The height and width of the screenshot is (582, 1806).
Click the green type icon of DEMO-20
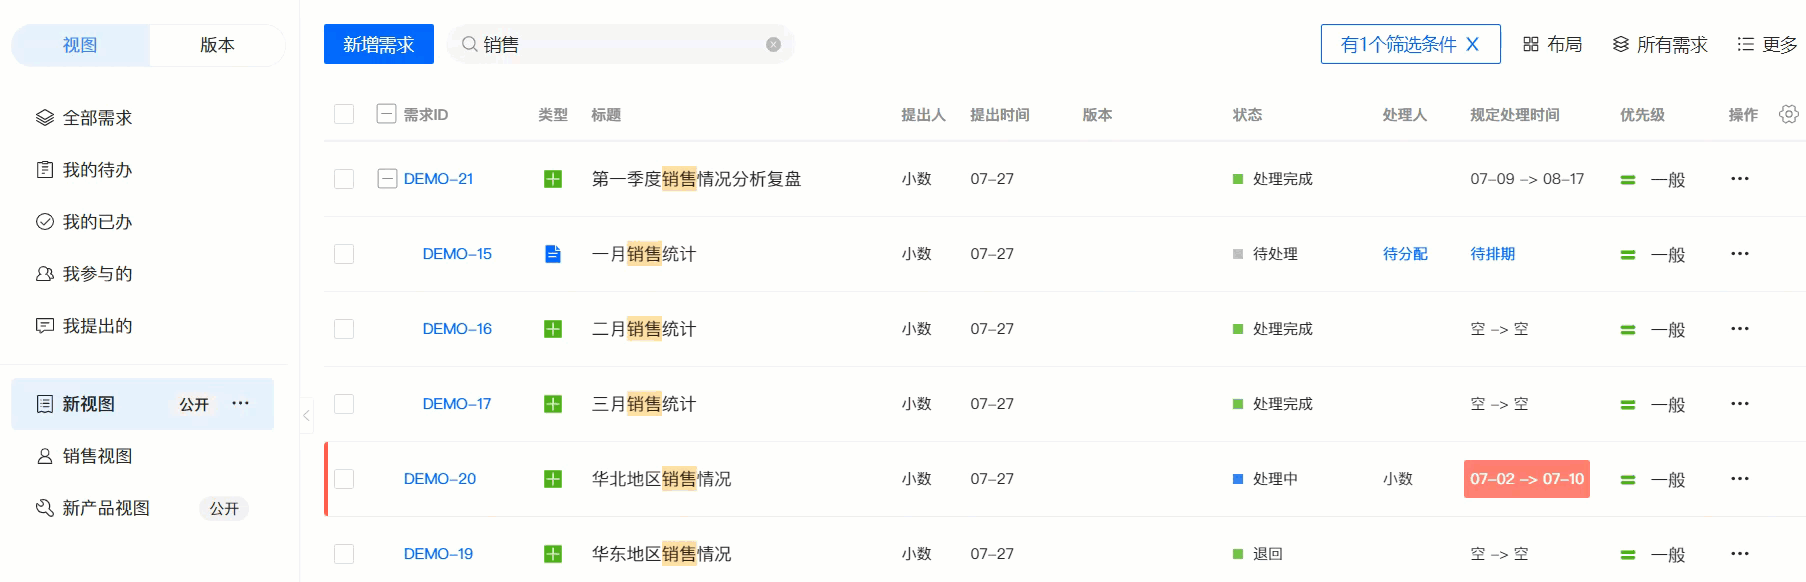tap(552, 479)
